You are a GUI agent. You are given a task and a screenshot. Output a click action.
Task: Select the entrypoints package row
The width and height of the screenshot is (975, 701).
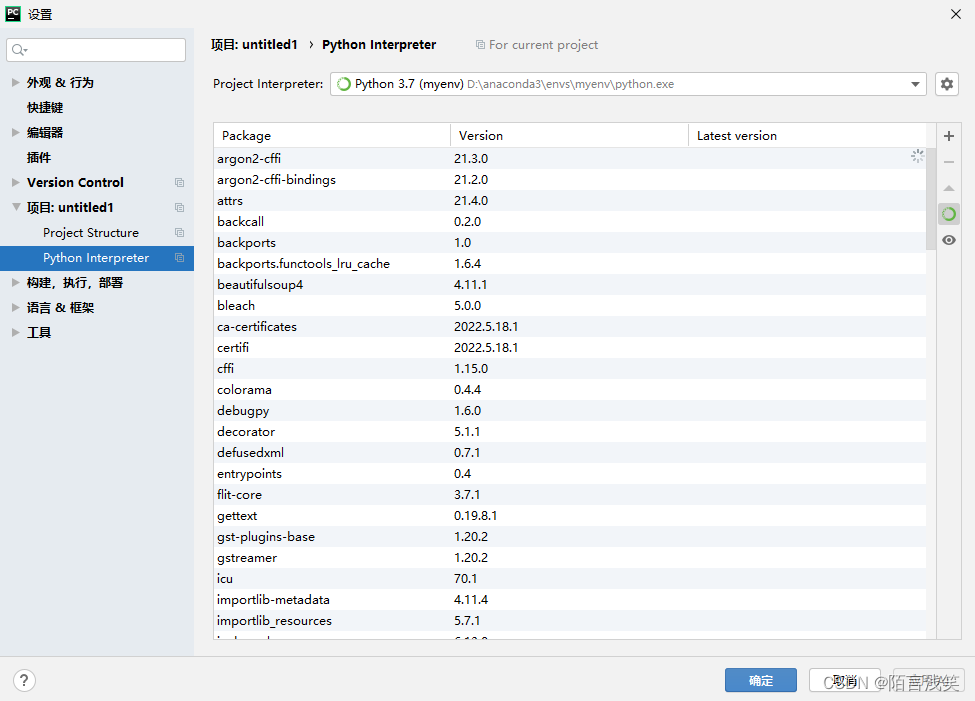(570, 473)
